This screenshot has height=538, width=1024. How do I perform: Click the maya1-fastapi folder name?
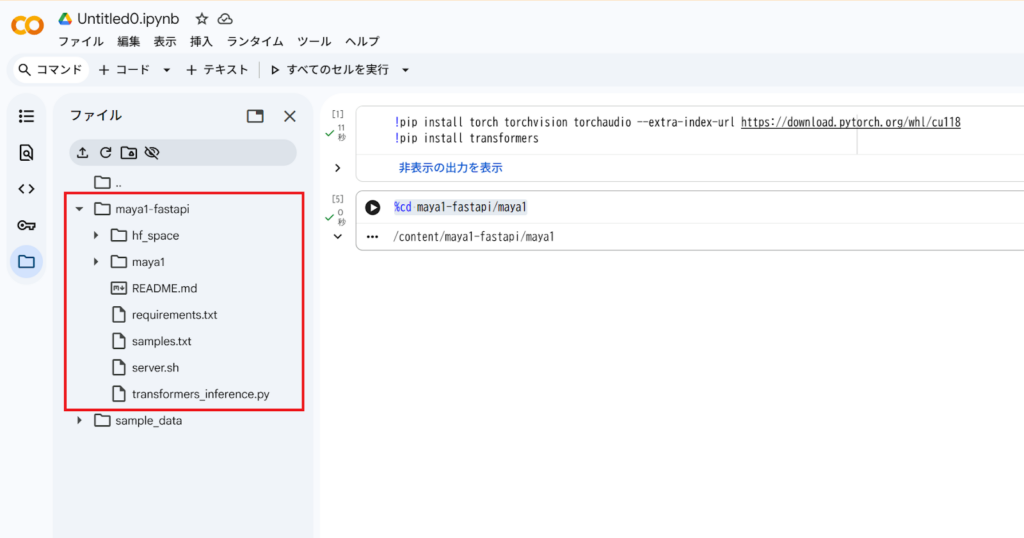(152, 209)
